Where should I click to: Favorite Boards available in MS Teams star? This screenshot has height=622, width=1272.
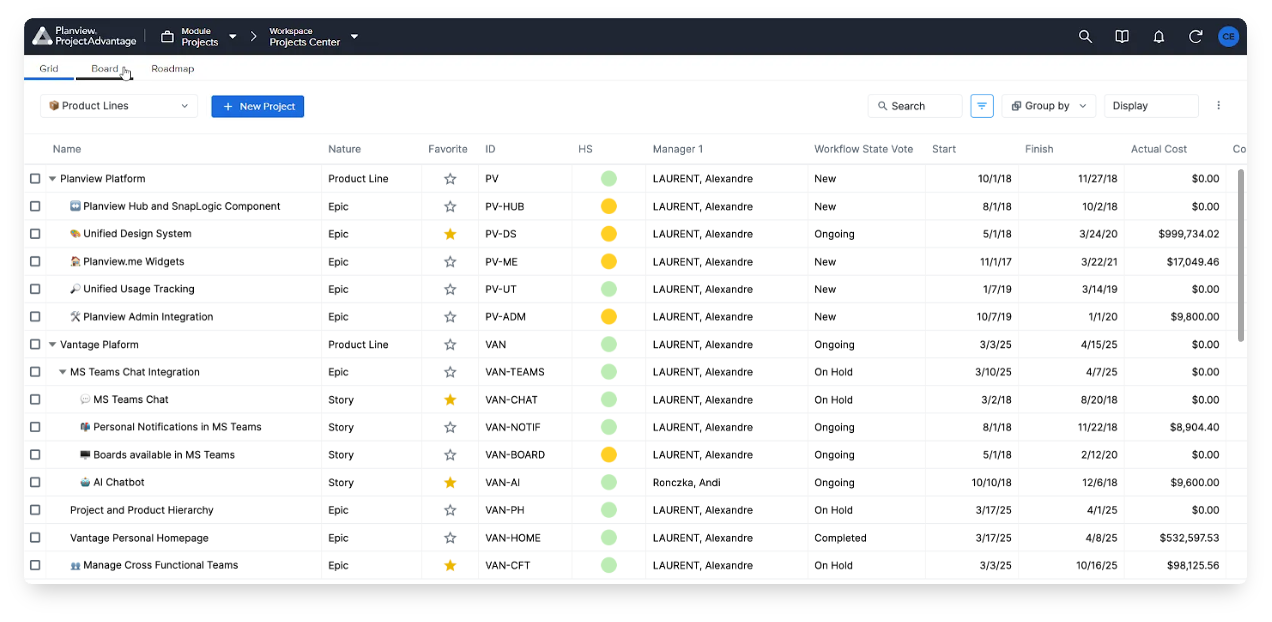coord(450,455)
